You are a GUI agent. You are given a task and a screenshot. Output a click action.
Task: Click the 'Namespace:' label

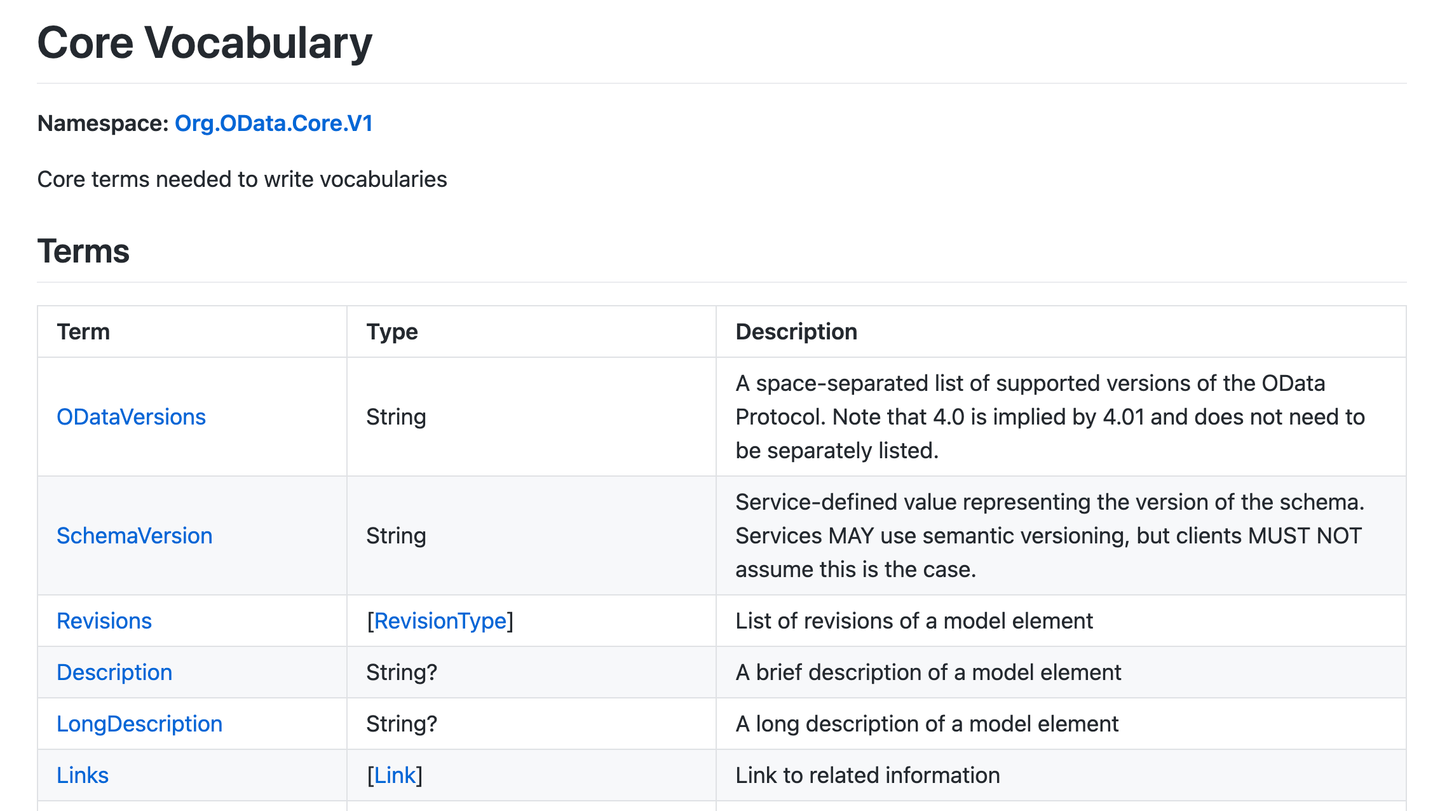pyautogui.click(x=103, y=123)
